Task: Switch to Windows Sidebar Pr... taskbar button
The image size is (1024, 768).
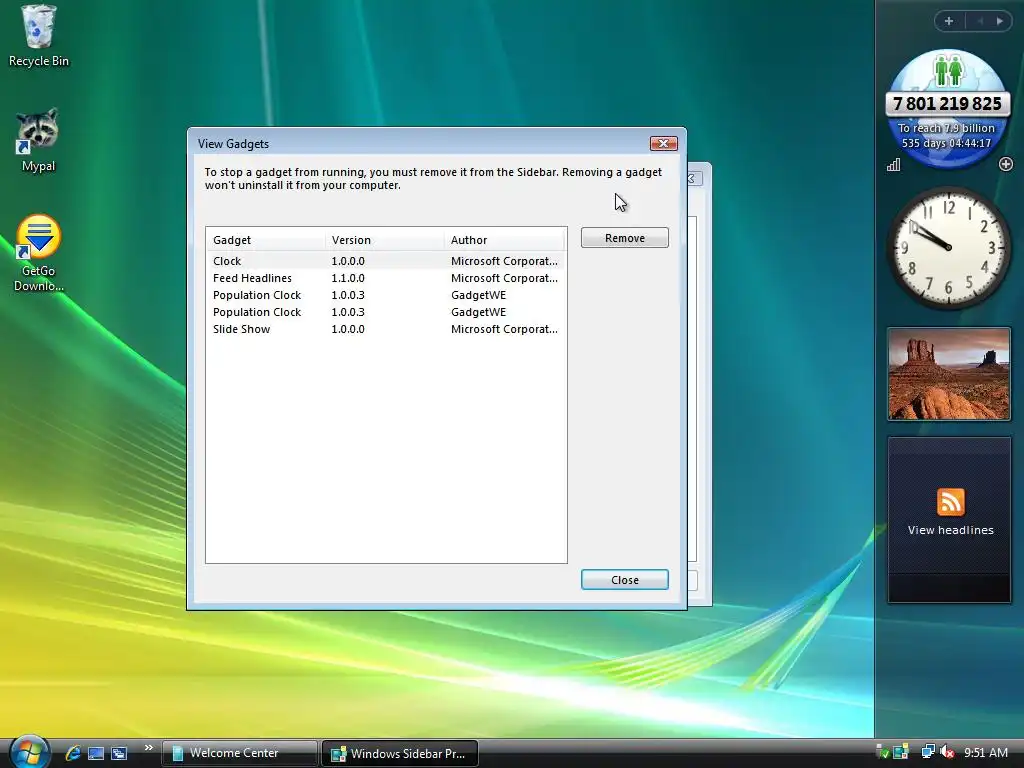Action: pyautogui.click(x=400, y=753)
